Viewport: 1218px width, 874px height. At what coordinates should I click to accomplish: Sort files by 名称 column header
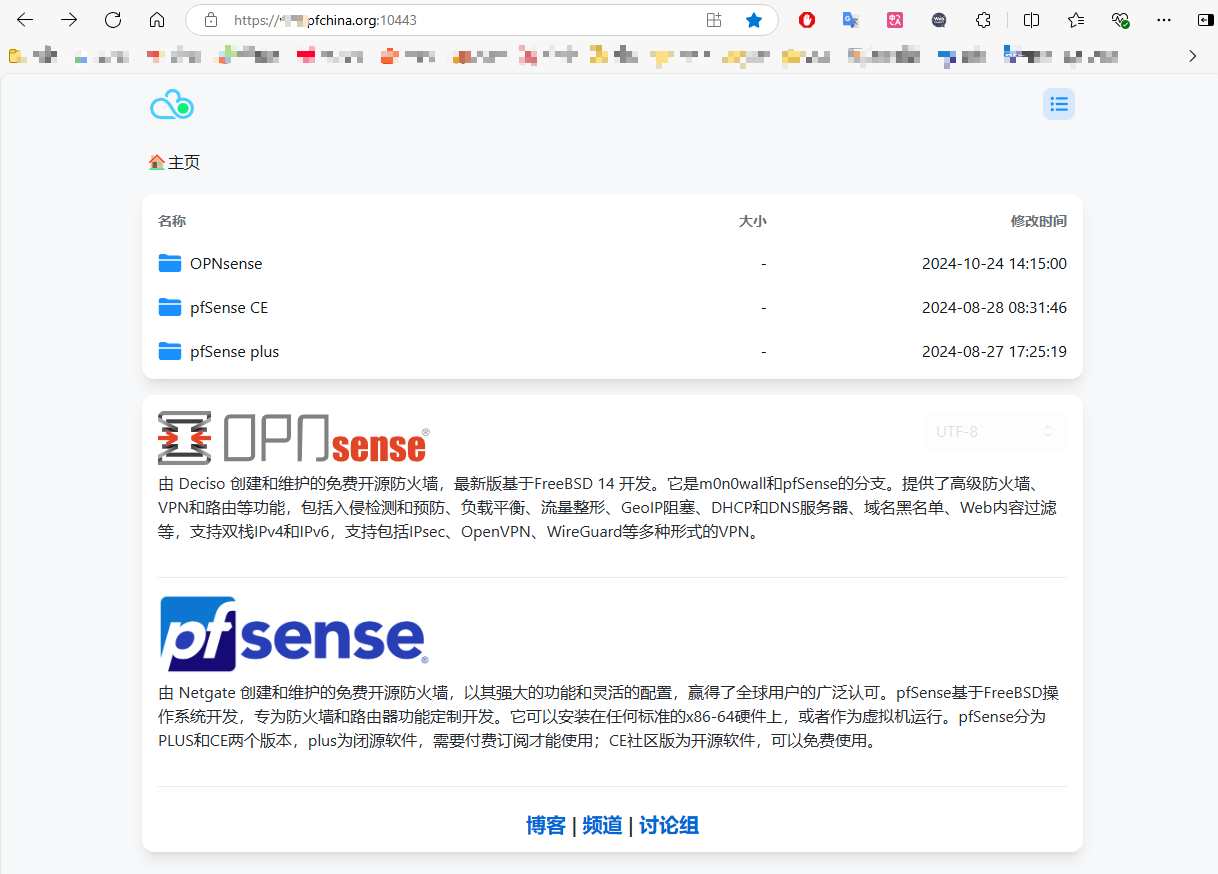pos(172,221)
